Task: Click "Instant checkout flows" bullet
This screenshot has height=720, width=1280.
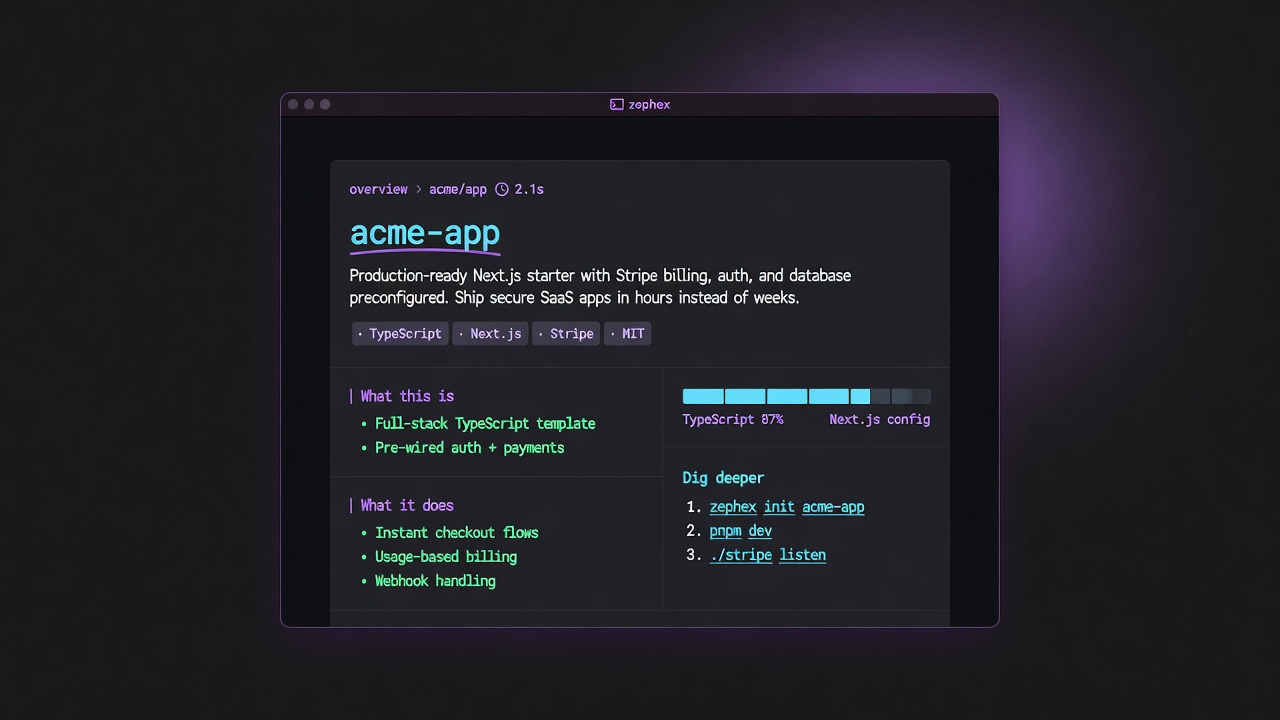Action: tap(456, 533)
